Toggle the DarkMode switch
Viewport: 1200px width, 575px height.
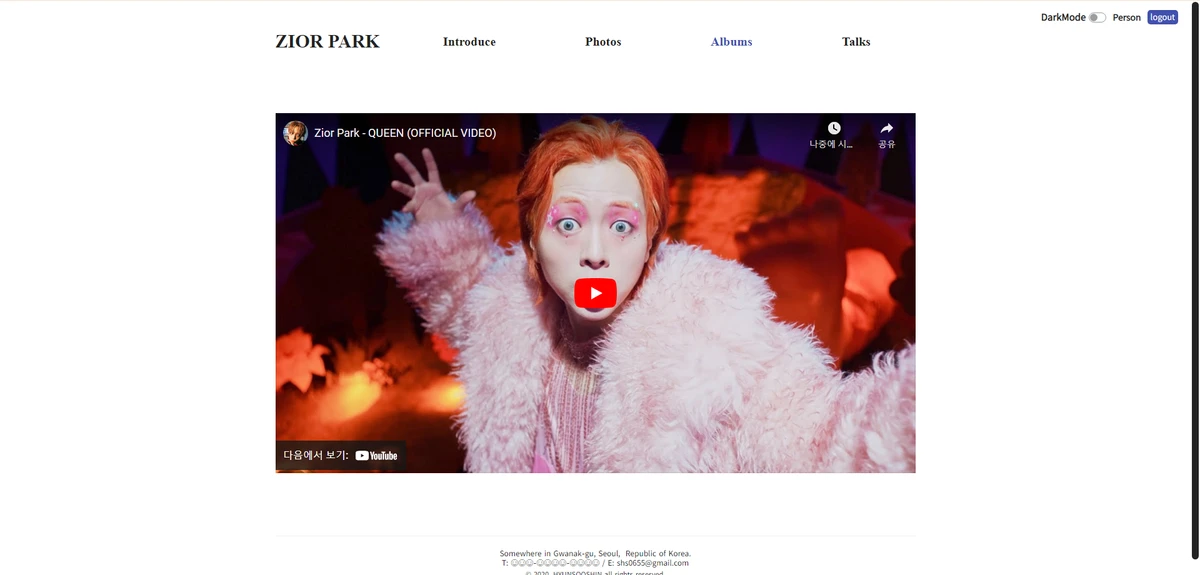point(1097,17)
